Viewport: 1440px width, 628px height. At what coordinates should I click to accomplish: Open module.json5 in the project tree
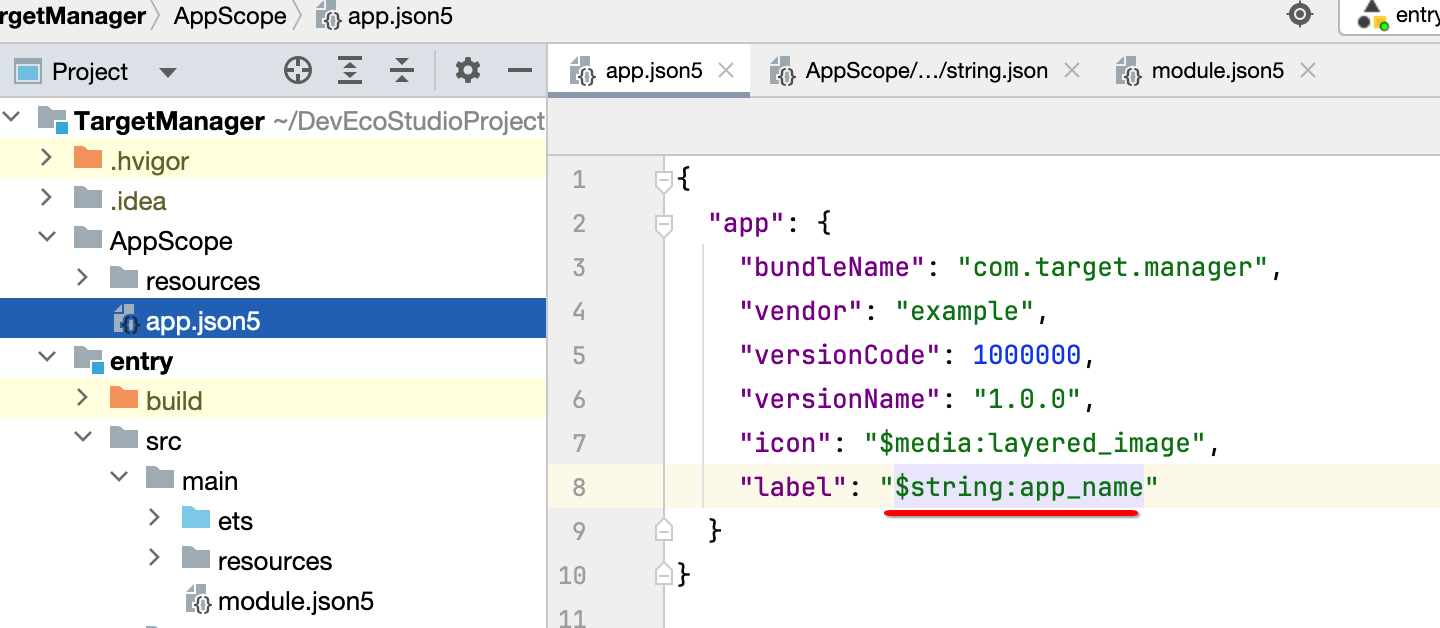(x=295, y=601)
